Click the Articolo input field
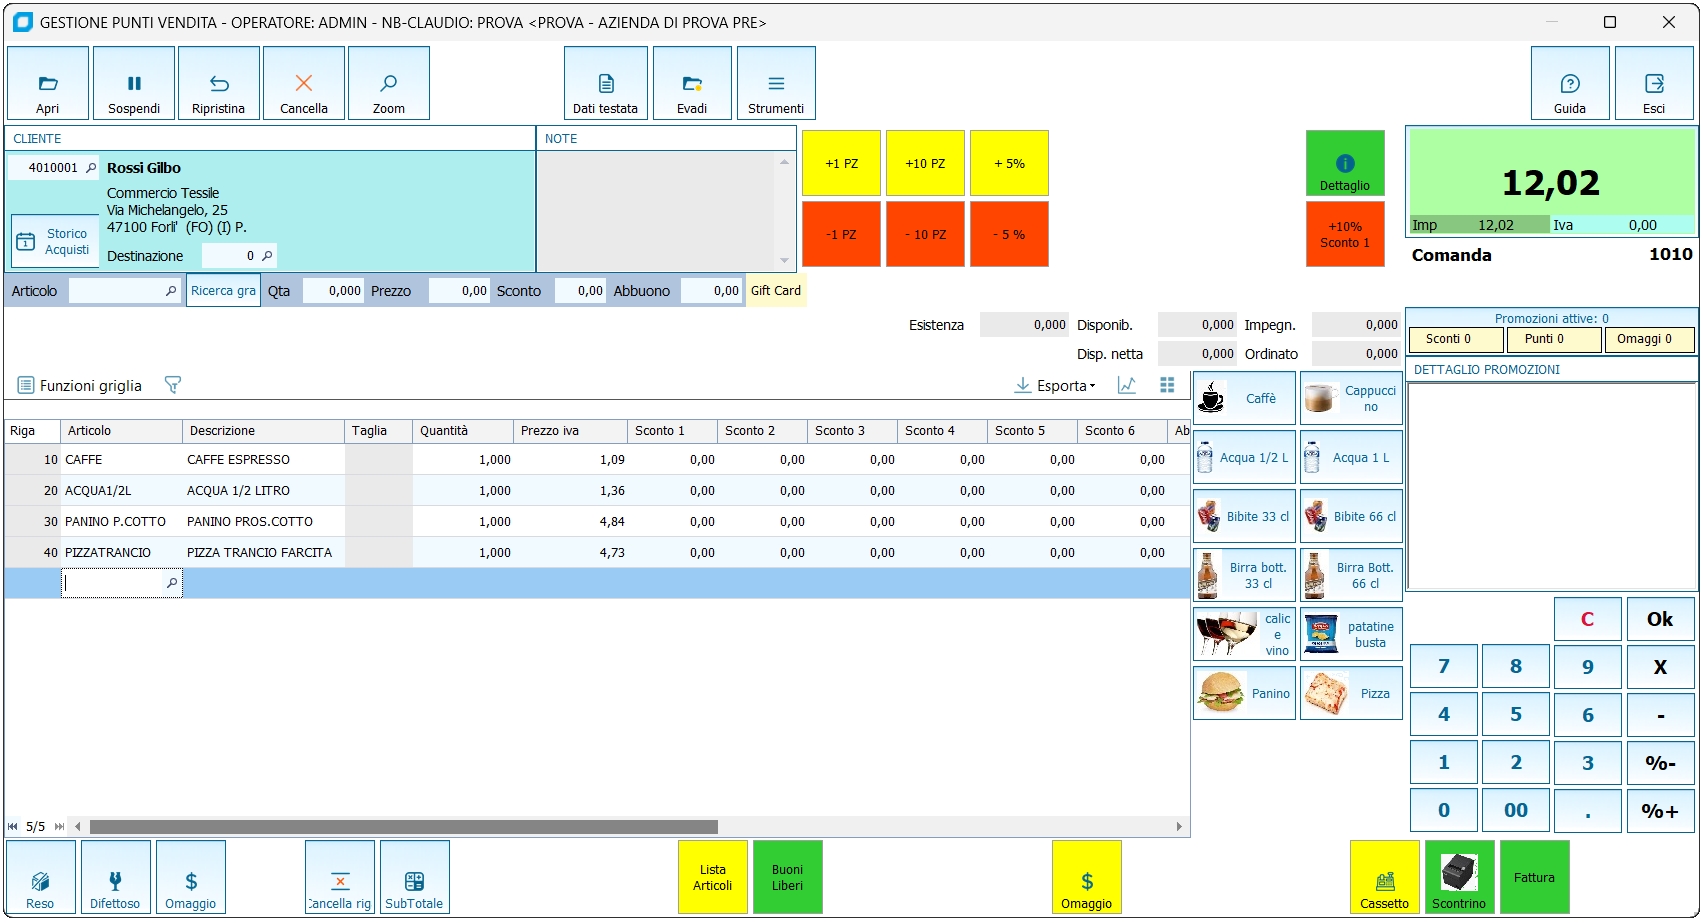This screenshot has width=1703, height=923. coord(116,291)
